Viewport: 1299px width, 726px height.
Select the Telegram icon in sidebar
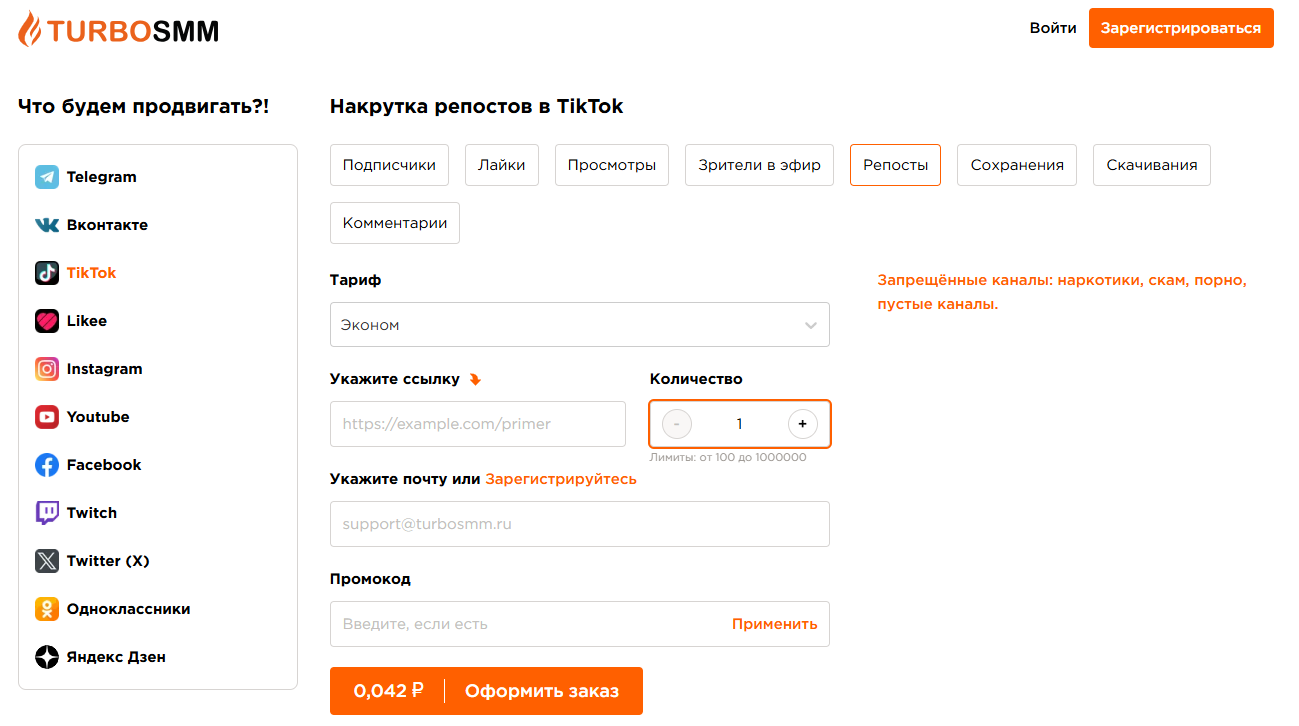47,177
